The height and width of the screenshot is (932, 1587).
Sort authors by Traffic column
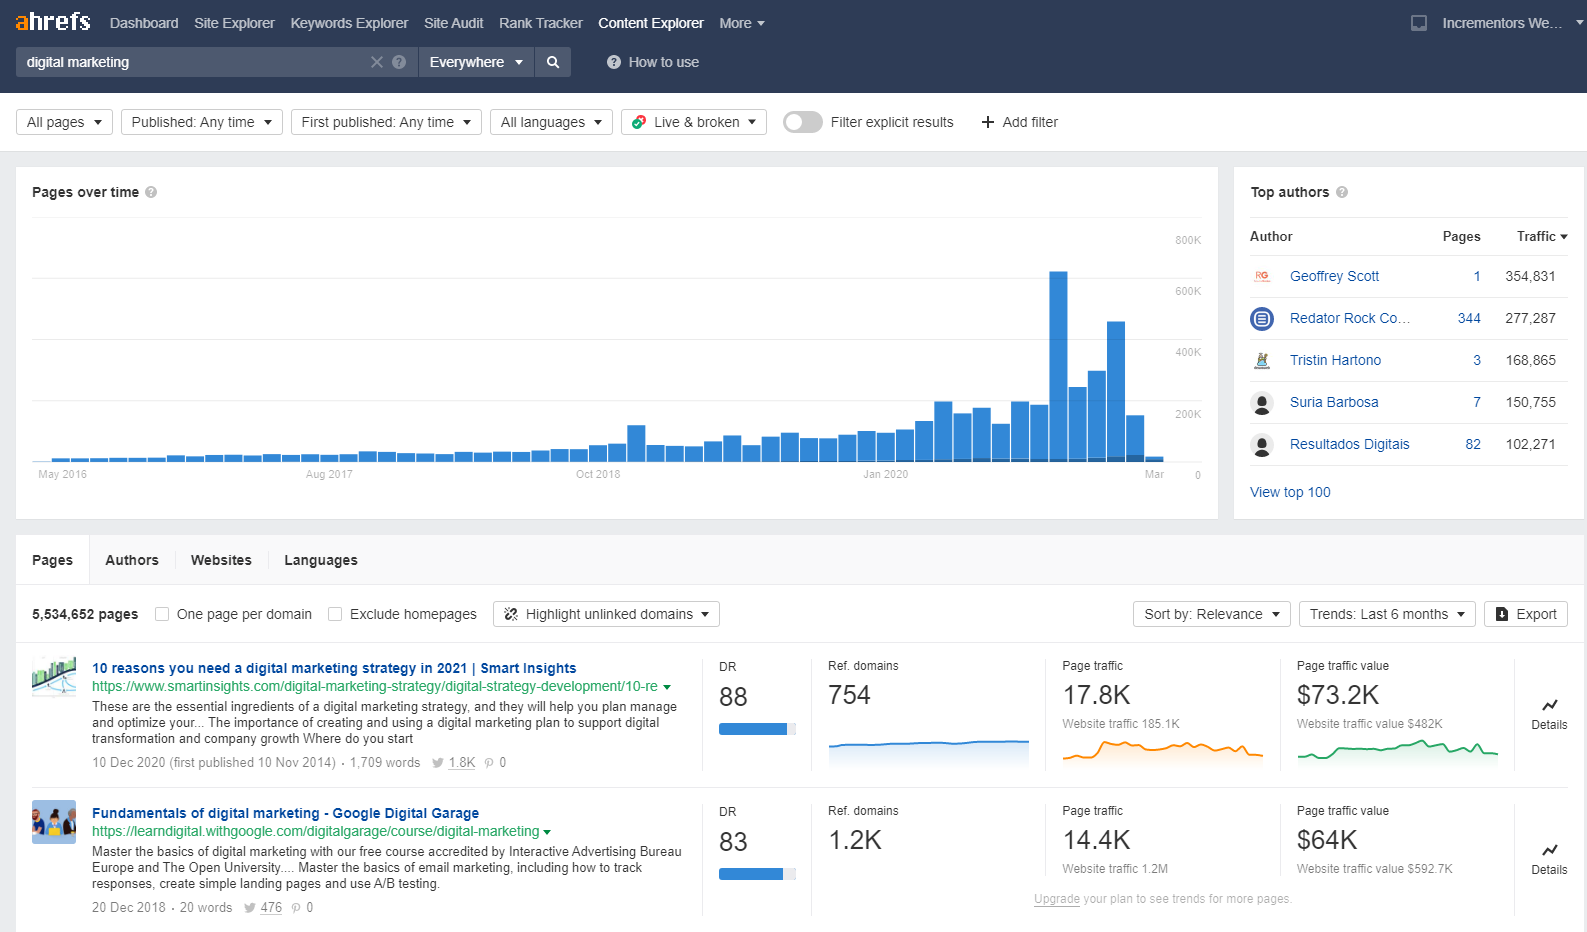point(1542,236)
